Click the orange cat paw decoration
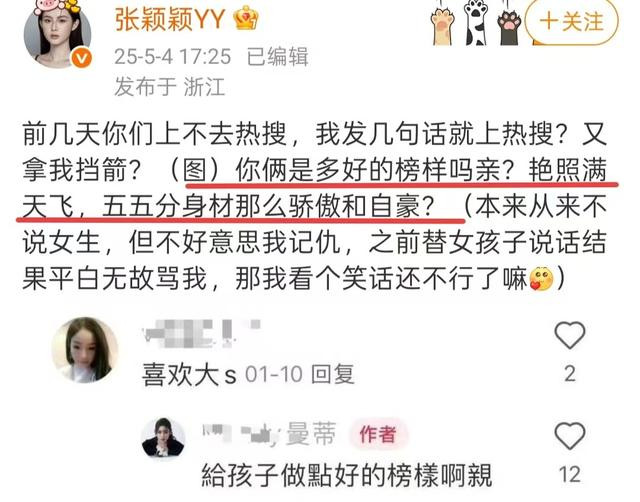This screenshot has height=502, width=640. point(444,23)
